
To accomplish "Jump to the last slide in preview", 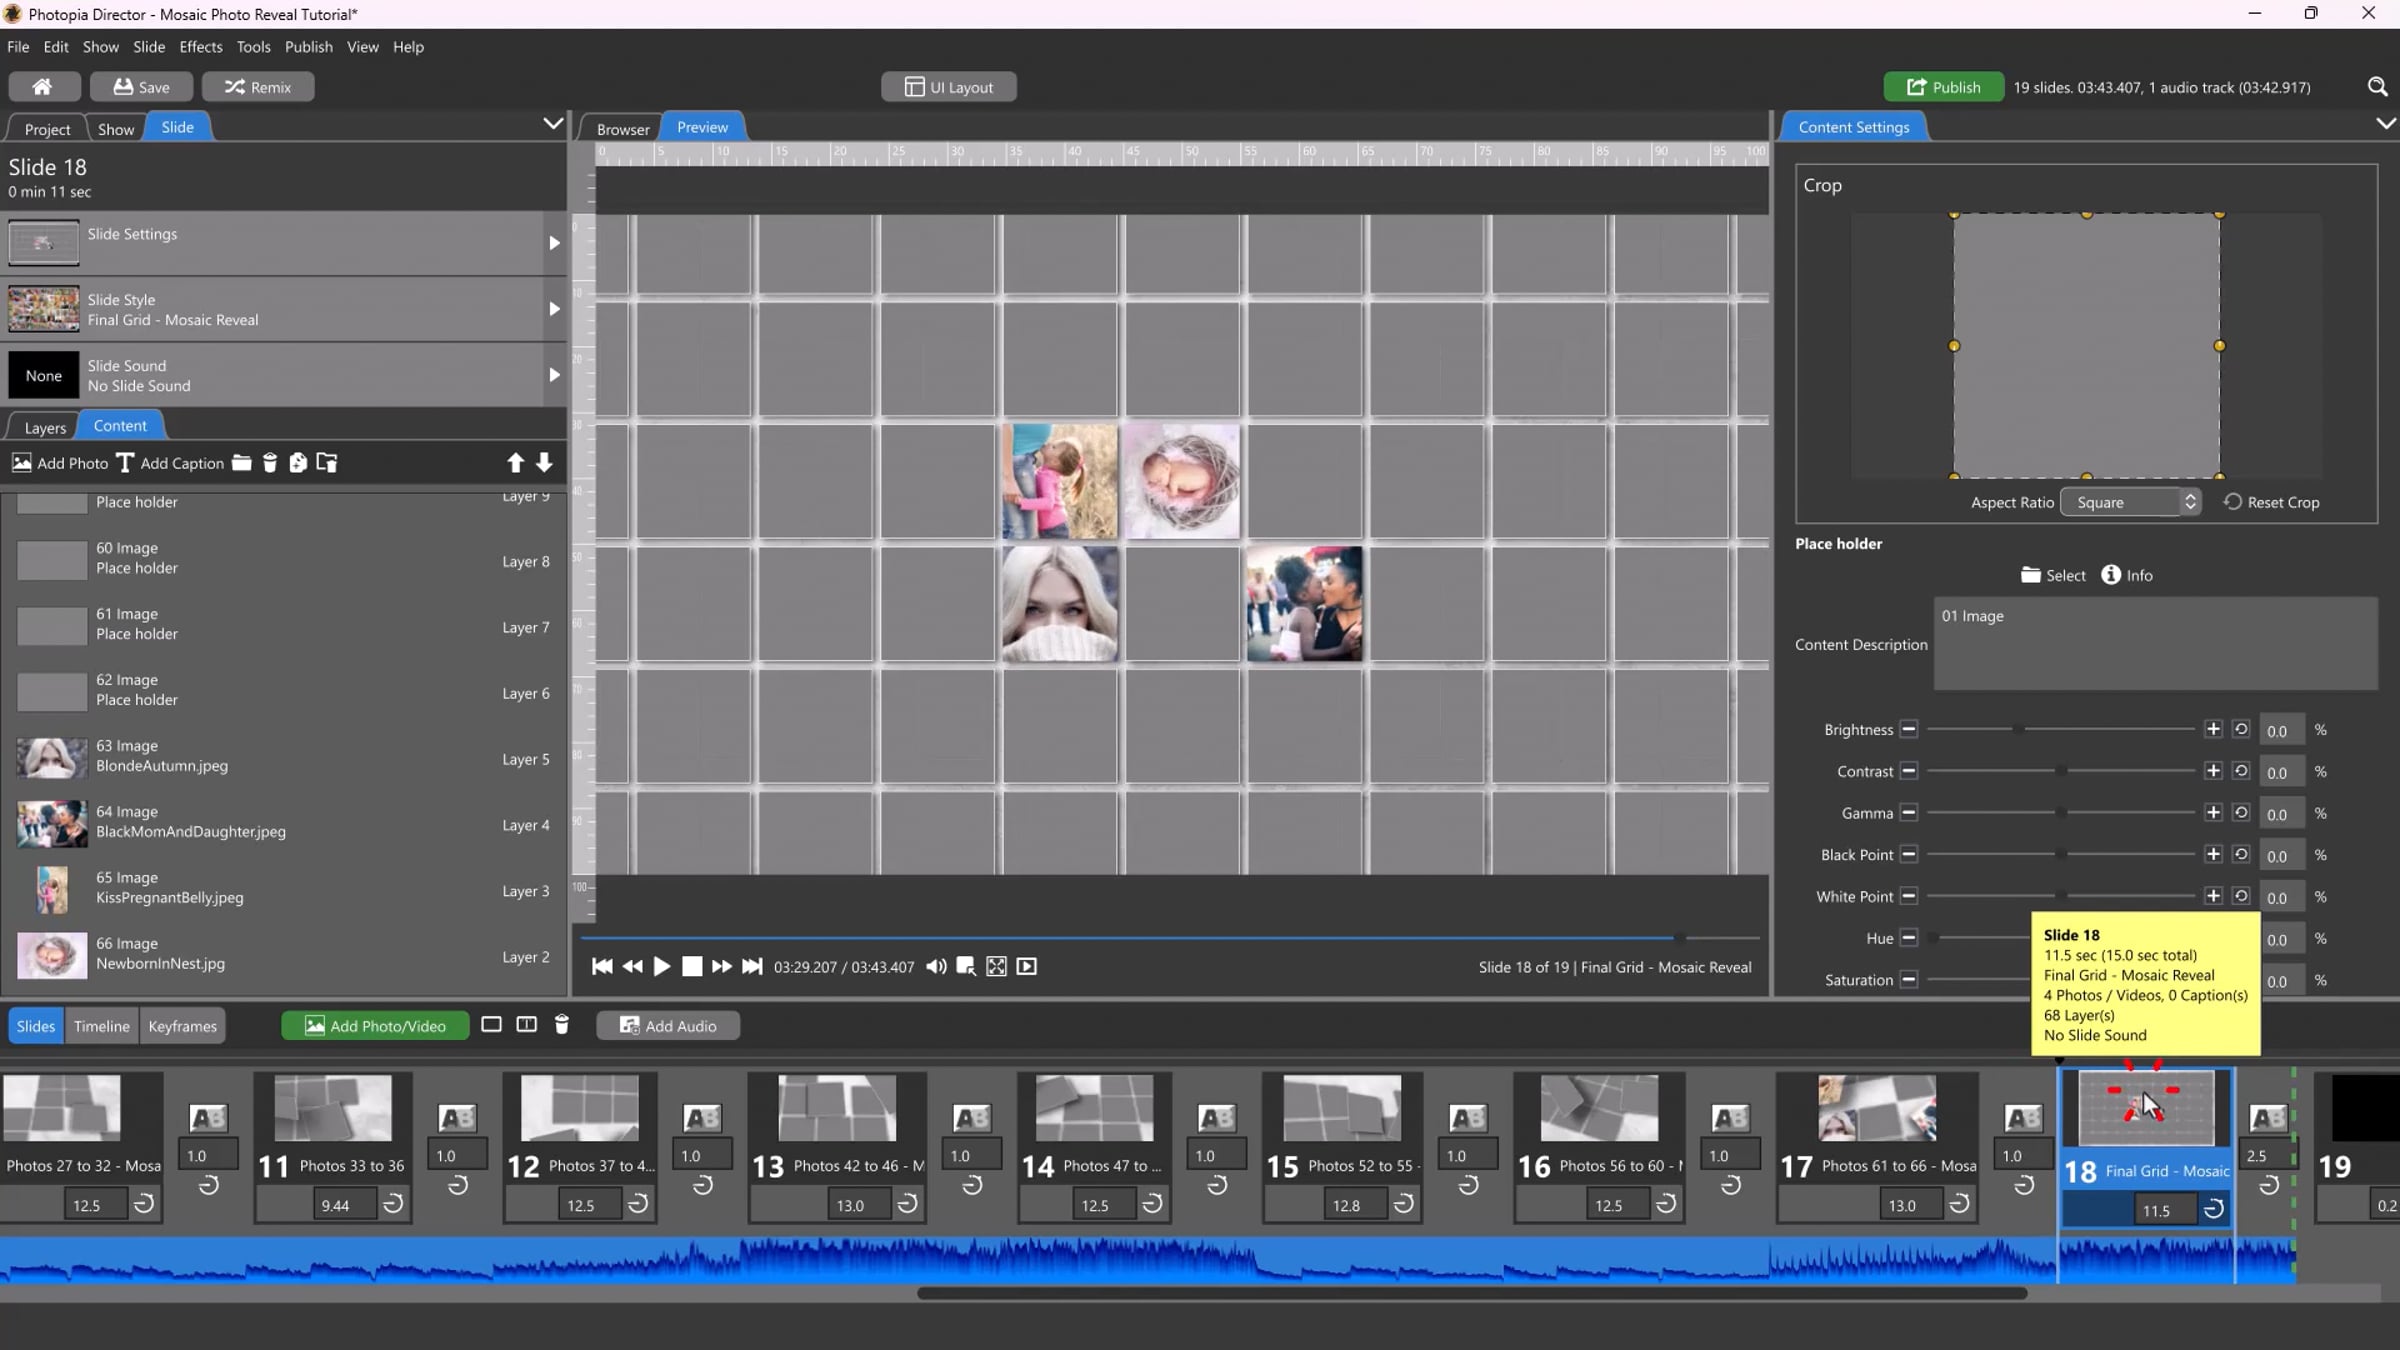I will (x=752, y=966).
